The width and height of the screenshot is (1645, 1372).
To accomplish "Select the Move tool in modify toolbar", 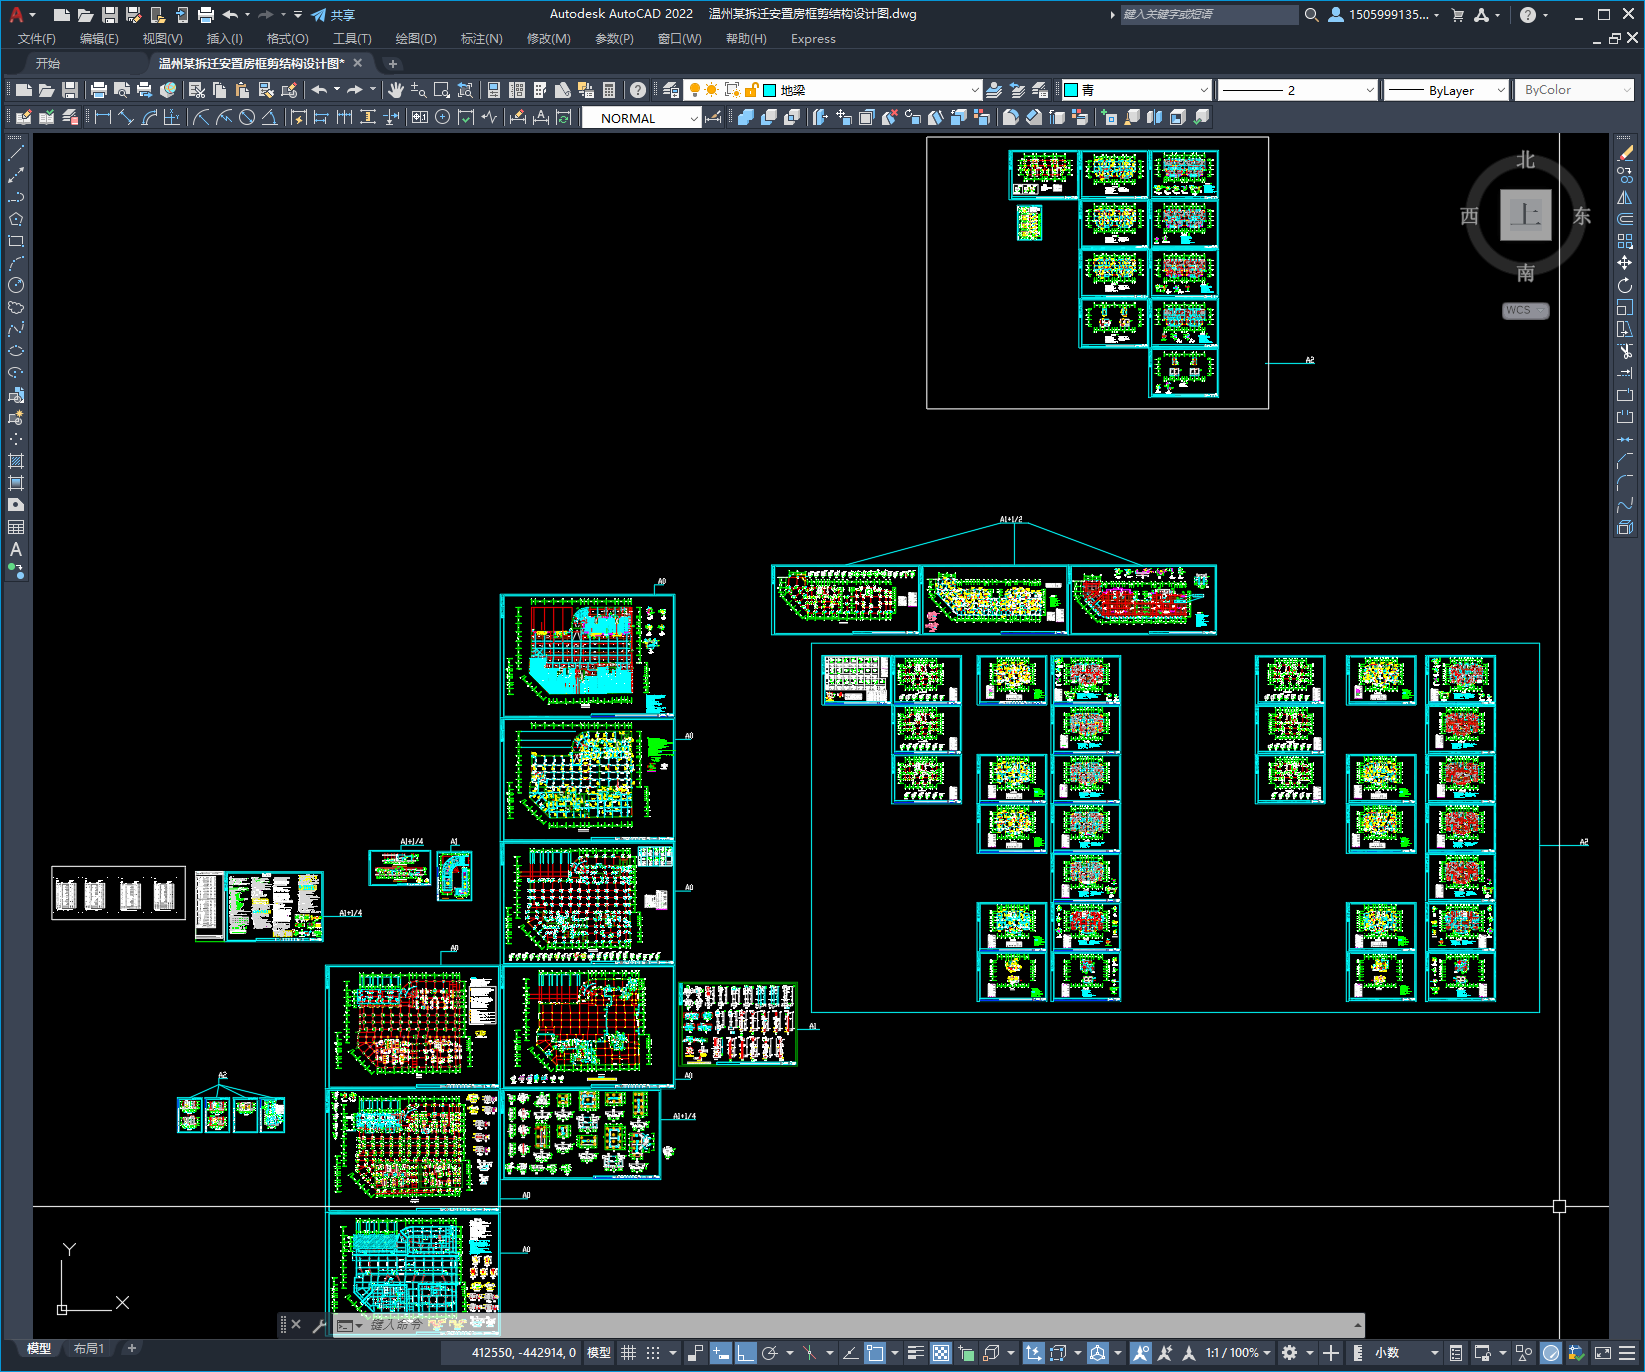I will tap(1625, 263).
